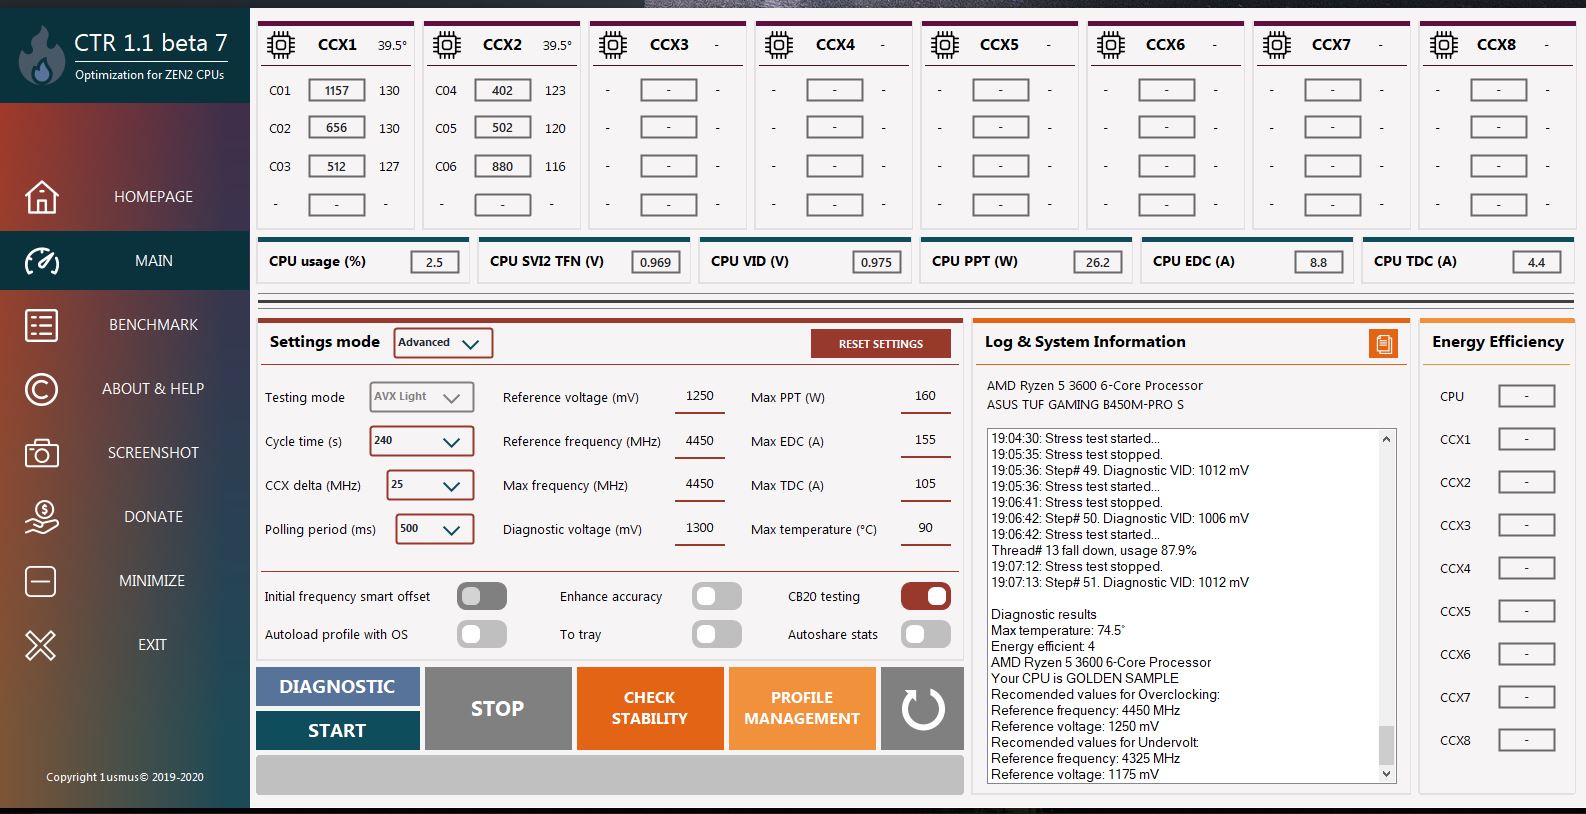Click the log scrollbar thumb

tap(1386, 745)
